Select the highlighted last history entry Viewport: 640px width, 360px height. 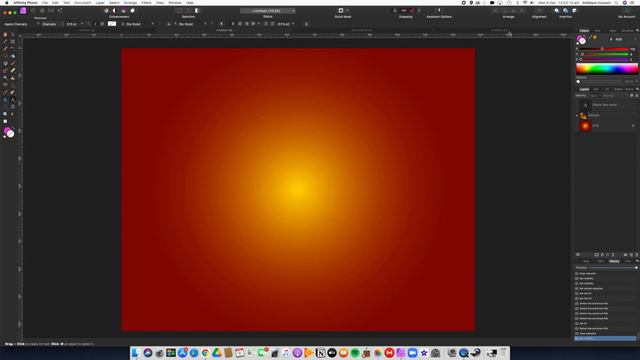[x=606, y=338]
